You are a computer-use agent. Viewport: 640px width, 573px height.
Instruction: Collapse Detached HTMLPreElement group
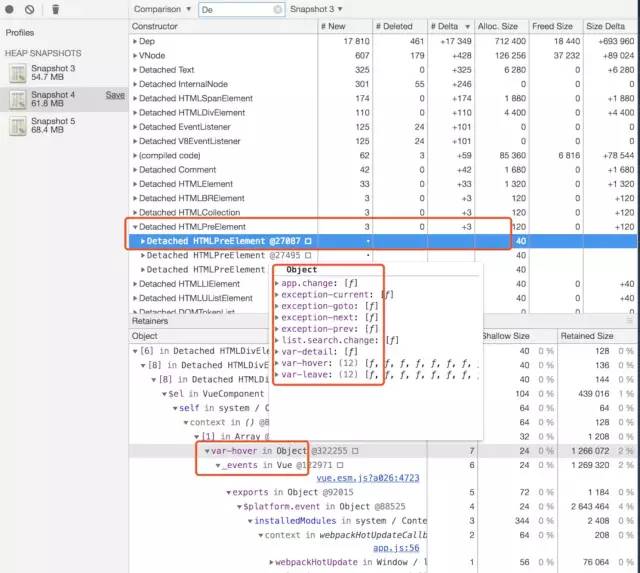pyautogui.click(x=135, y=227)
